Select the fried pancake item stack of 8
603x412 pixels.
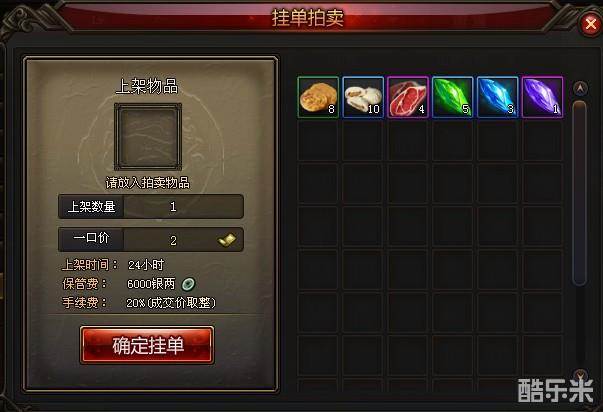pos(318,97)
